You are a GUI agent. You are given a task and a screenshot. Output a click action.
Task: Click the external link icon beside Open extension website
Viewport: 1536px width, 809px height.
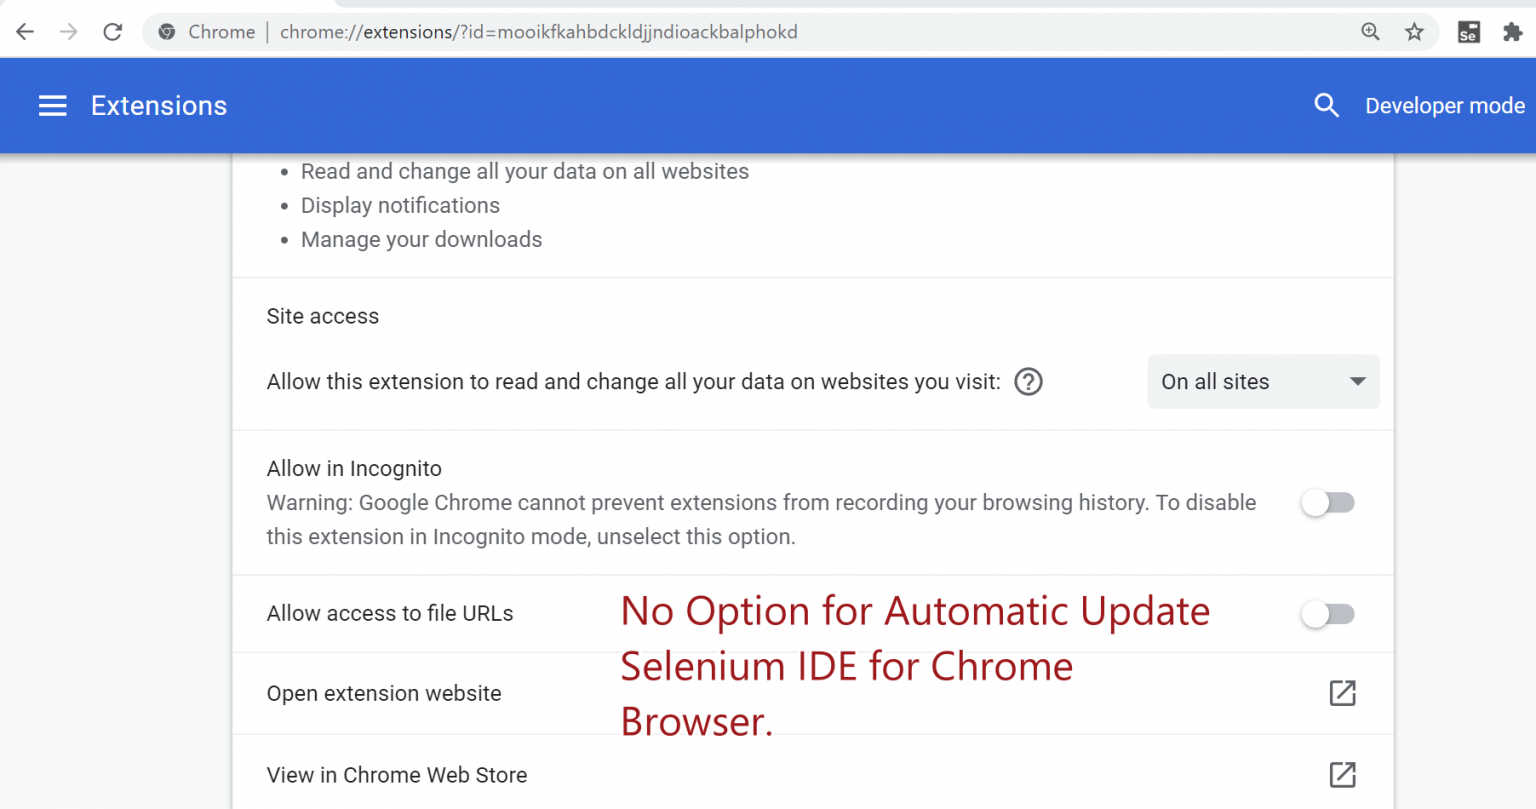pyautogui.click(x=1343, y=693)
